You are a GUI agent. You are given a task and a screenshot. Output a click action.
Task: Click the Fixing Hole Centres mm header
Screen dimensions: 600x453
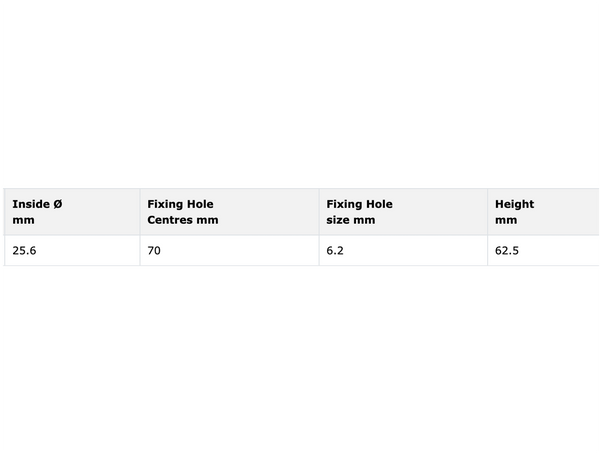pos(230,212)
